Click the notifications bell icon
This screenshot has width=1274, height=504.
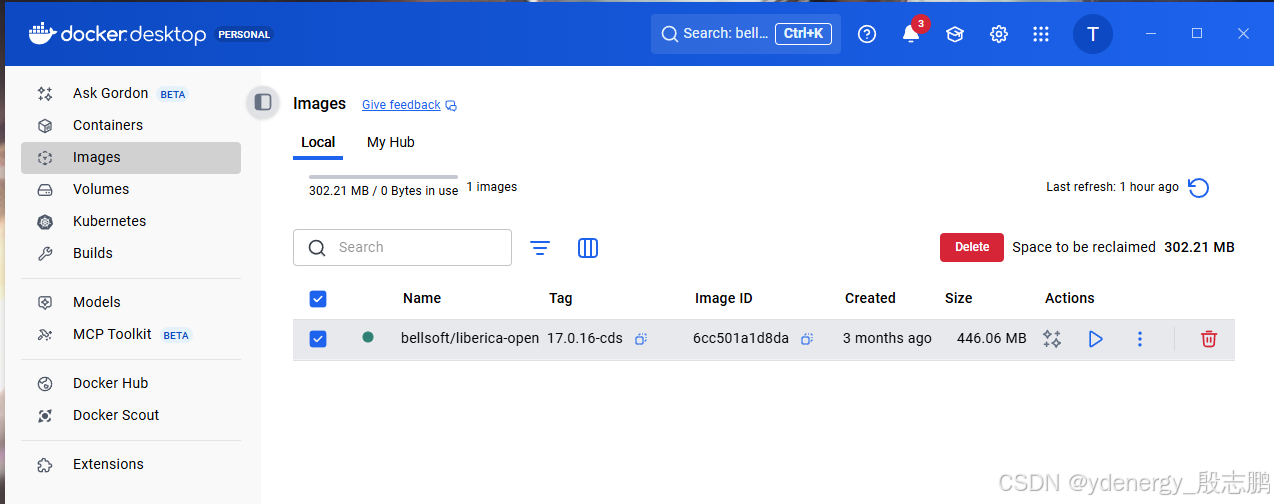910,34
